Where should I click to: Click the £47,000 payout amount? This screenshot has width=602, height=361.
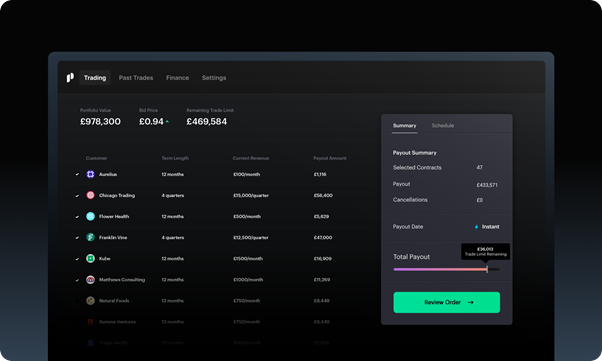click(323, 238)
